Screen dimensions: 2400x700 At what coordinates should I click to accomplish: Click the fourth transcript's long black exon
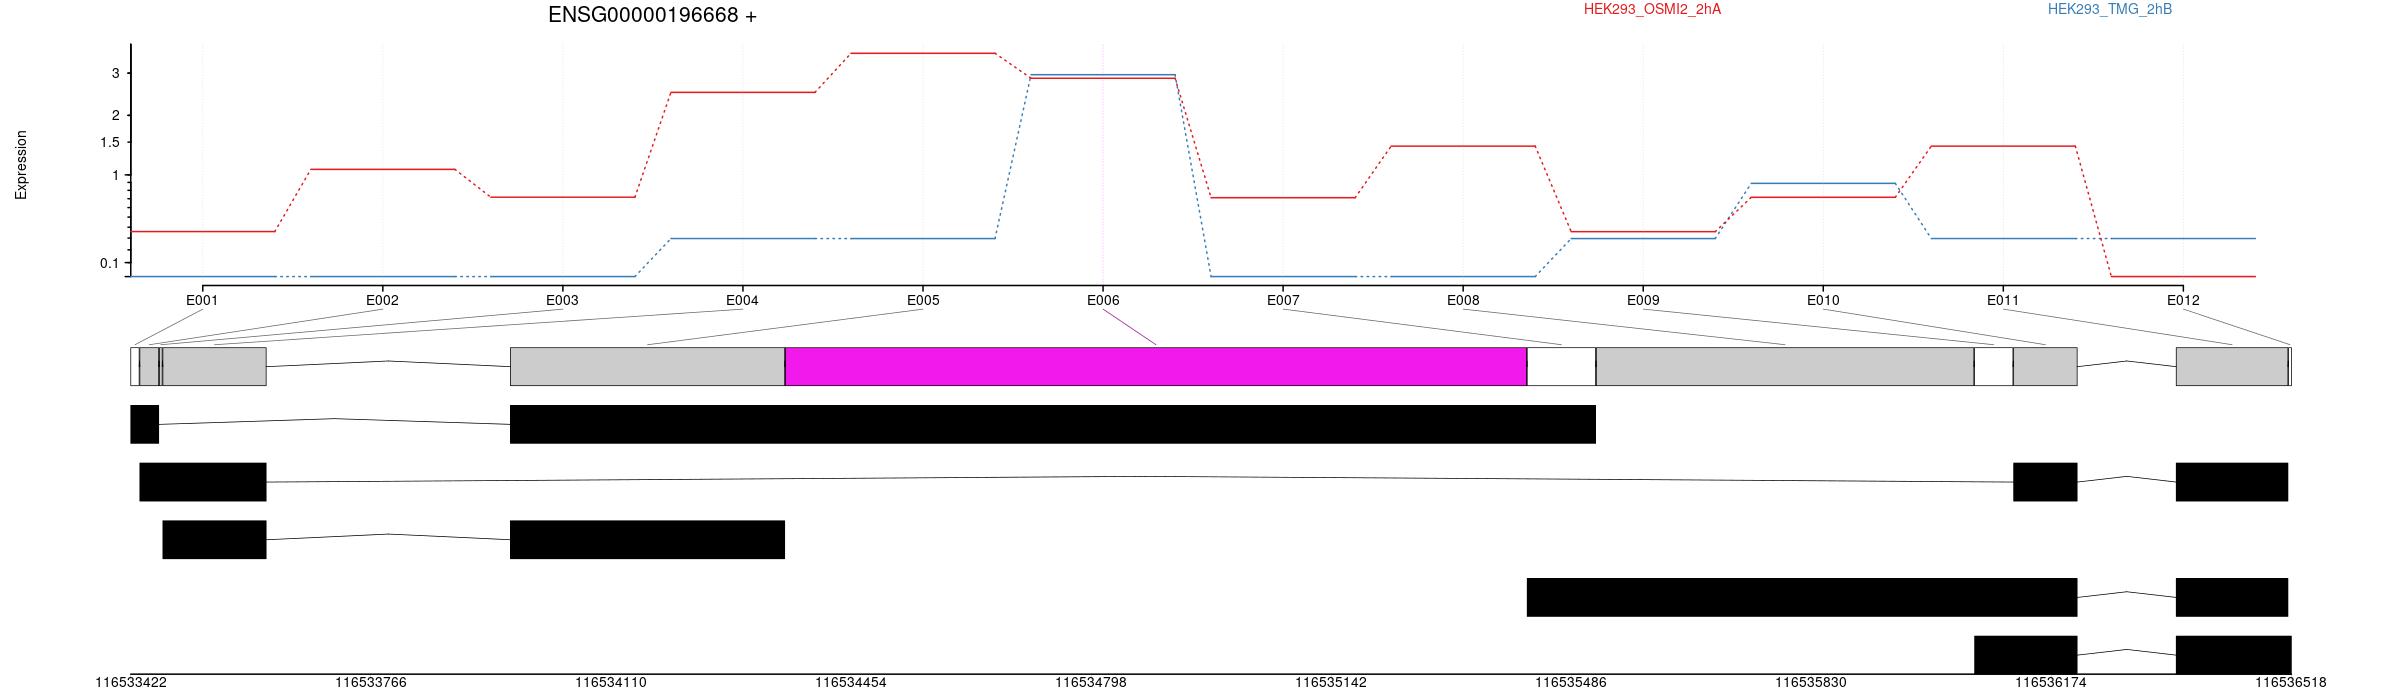tap(1802, 597)
